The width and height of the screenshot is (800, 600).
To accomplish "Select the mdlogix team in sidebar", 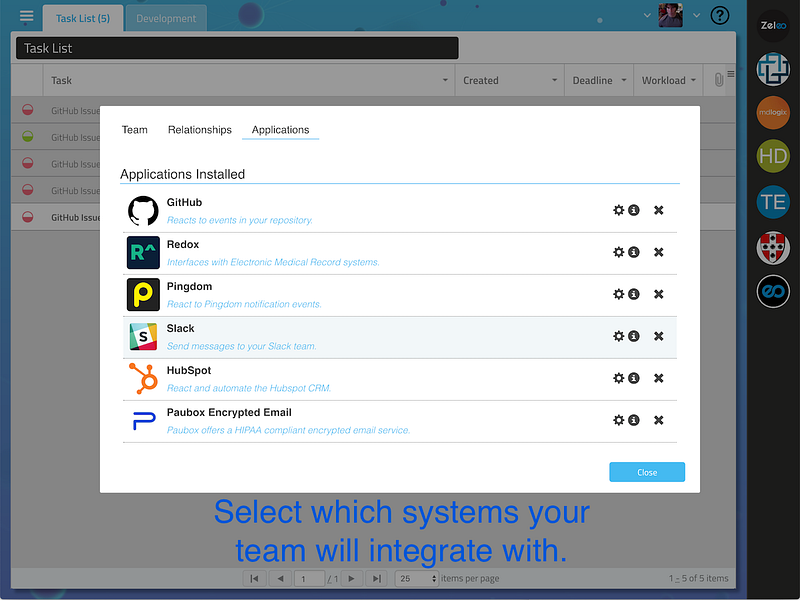I will click(773, 112).
